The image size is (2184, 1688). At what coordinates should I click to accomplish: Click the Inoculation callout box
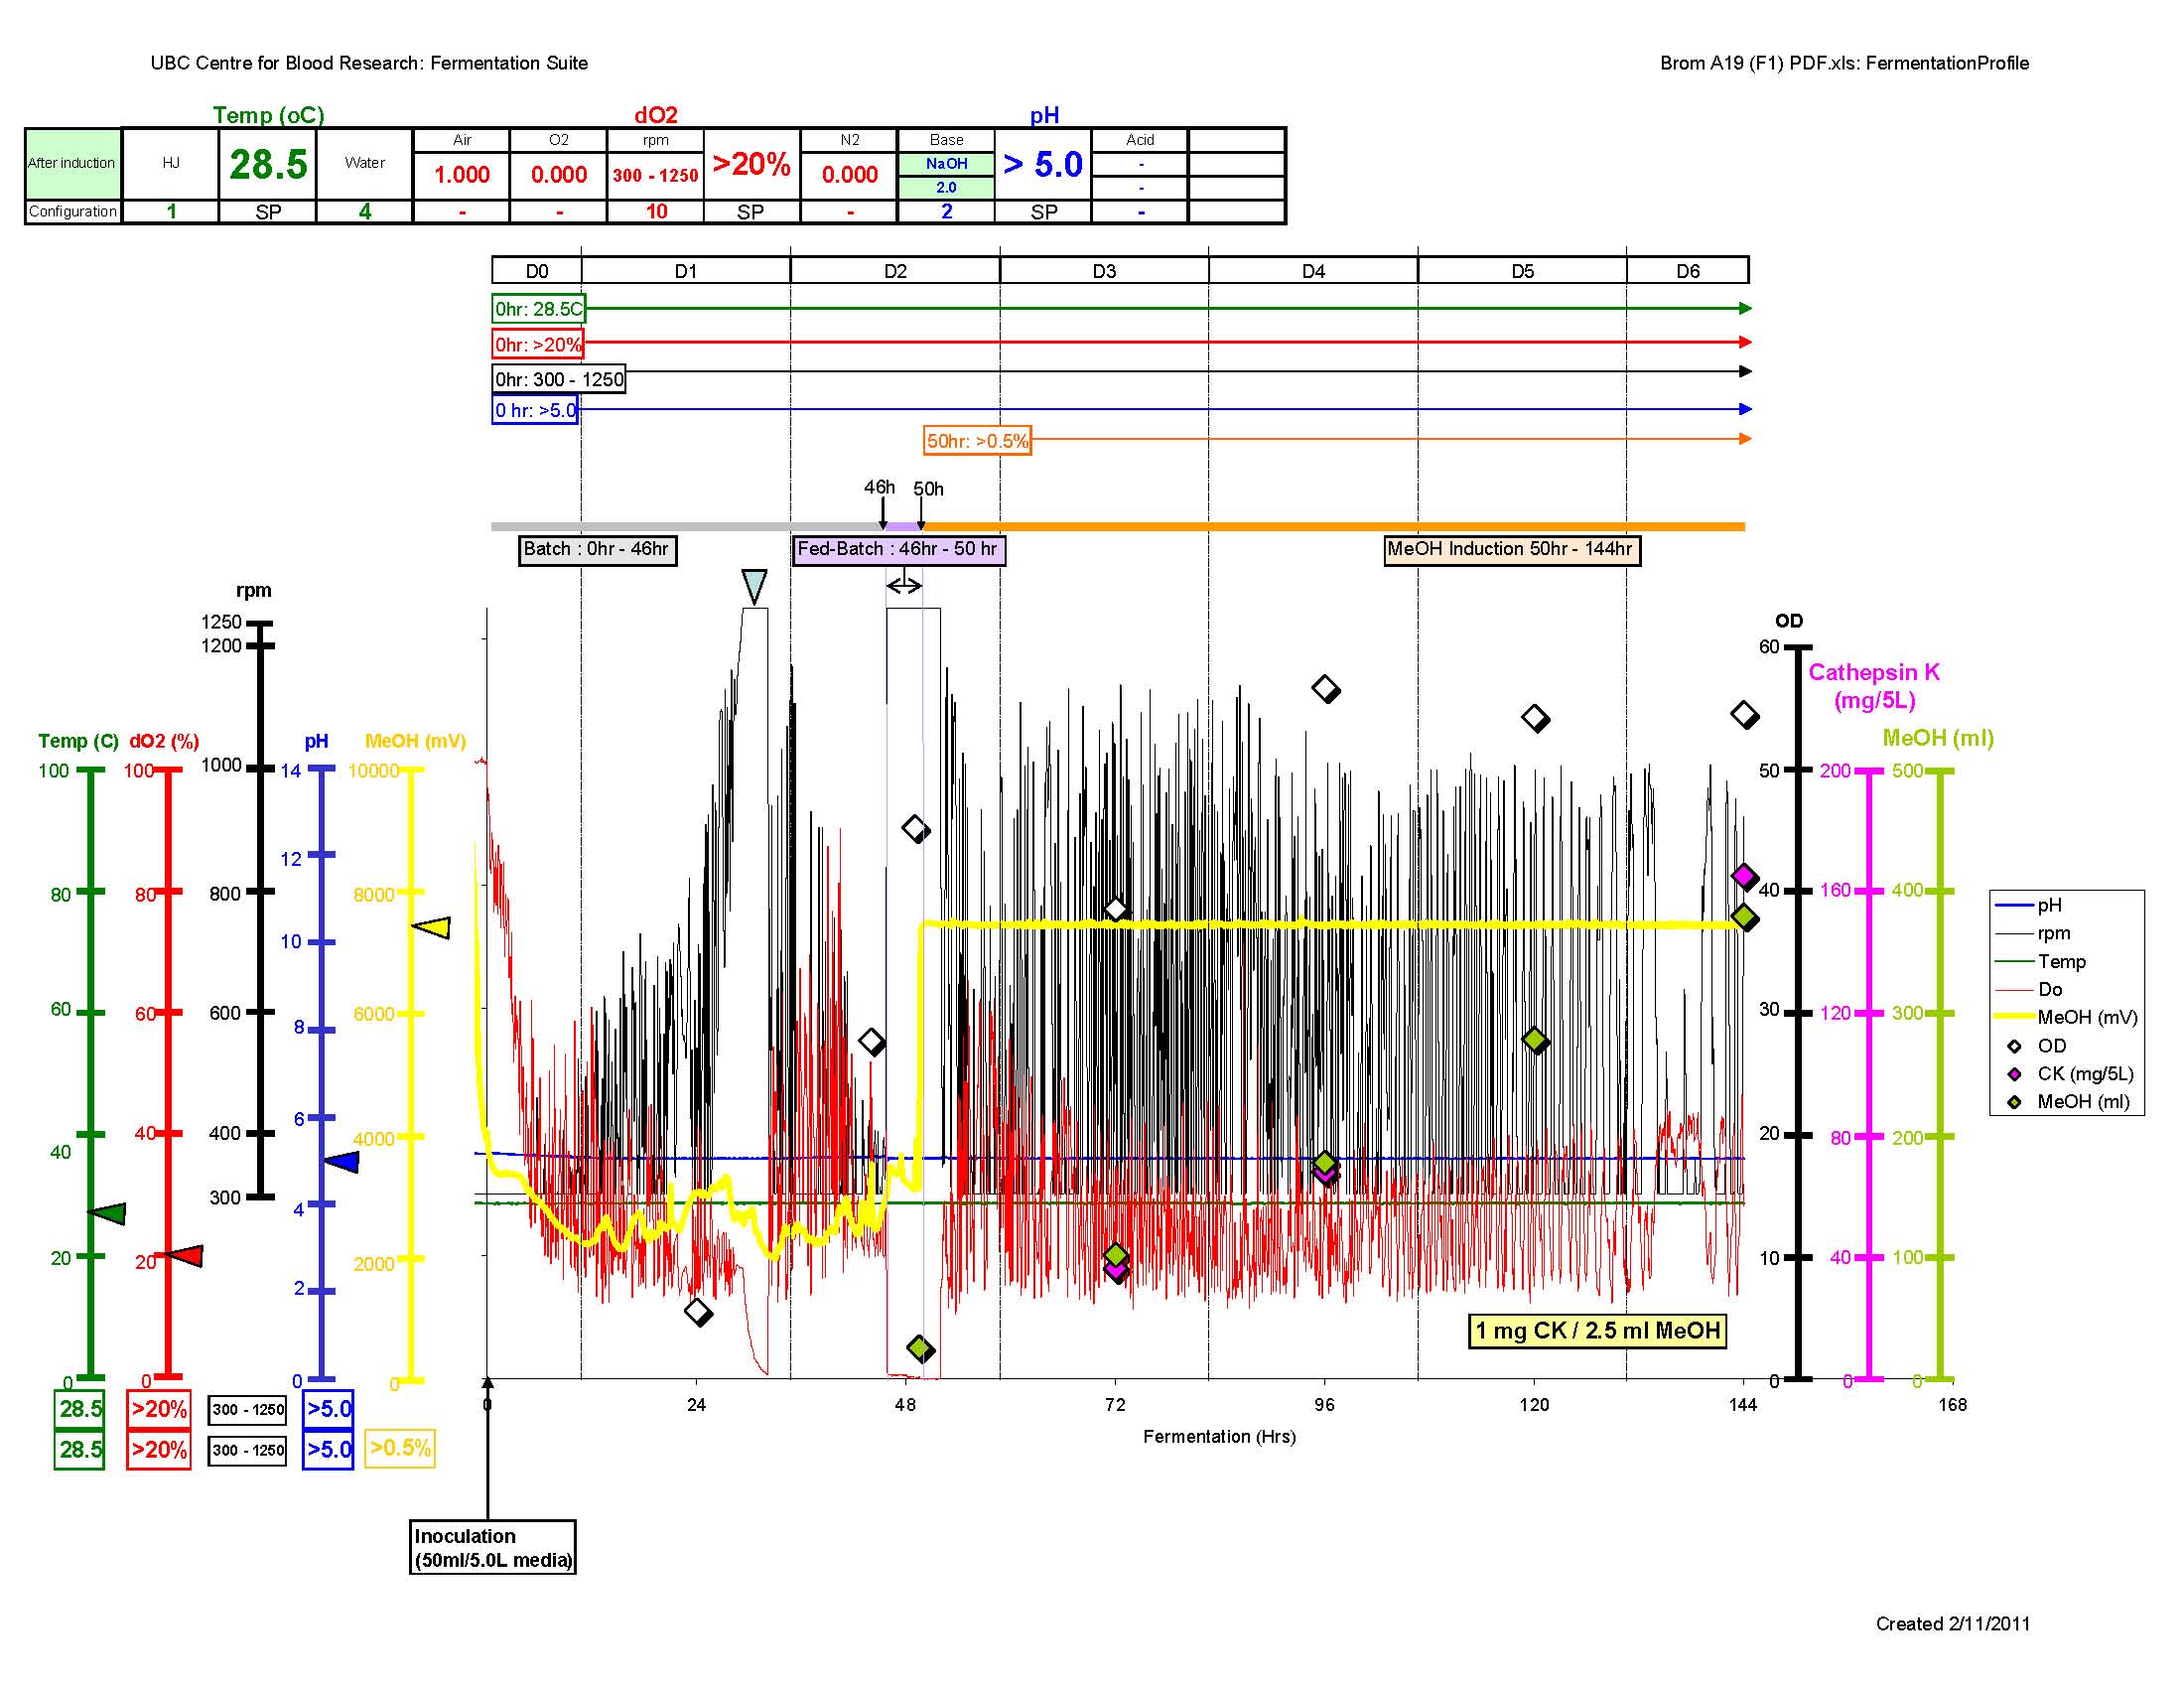point(493,1547)
